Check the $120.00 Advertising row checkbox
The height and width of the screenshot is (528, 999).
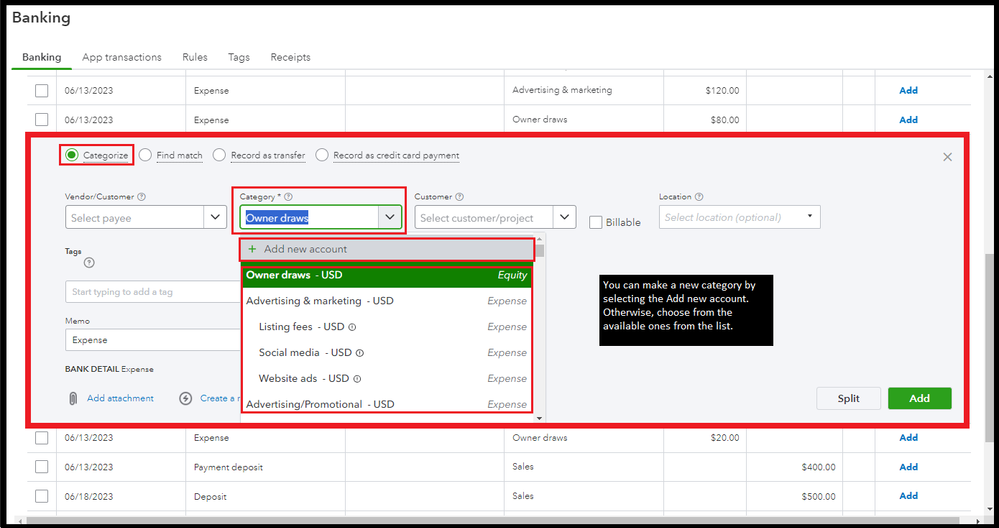tap(41, 90)
